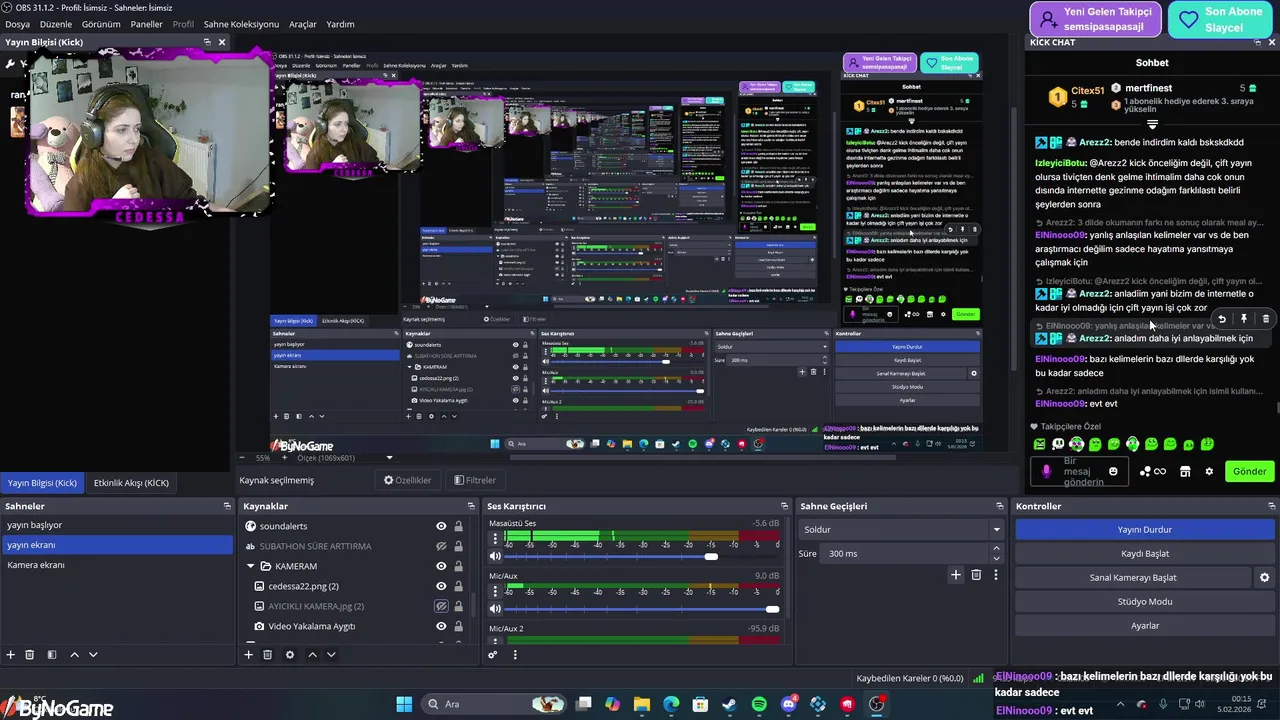The height and width of the screenshot is (720, 1280).
Task: Click Kaydı Başlat button
Action: (x=1145, y=554)
